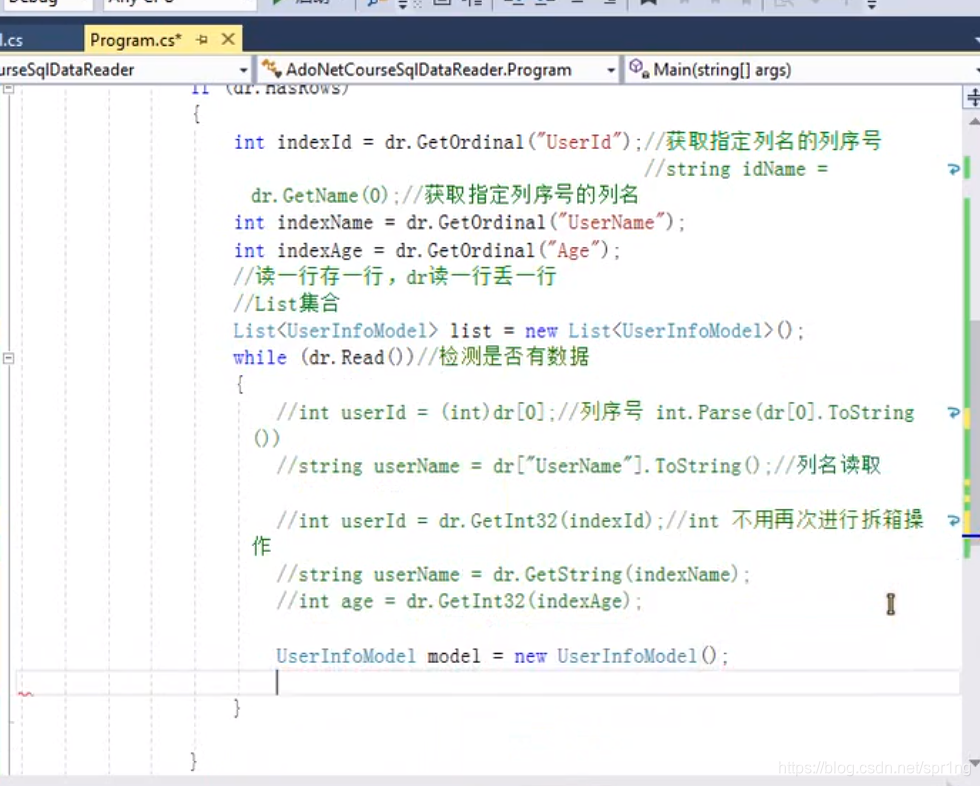Image resolution: width=980 pixels, height=786 pixels.
Task: Collapse the if (dr.HasRows) block
Action: pyautogui.click(x=8, y=89)
